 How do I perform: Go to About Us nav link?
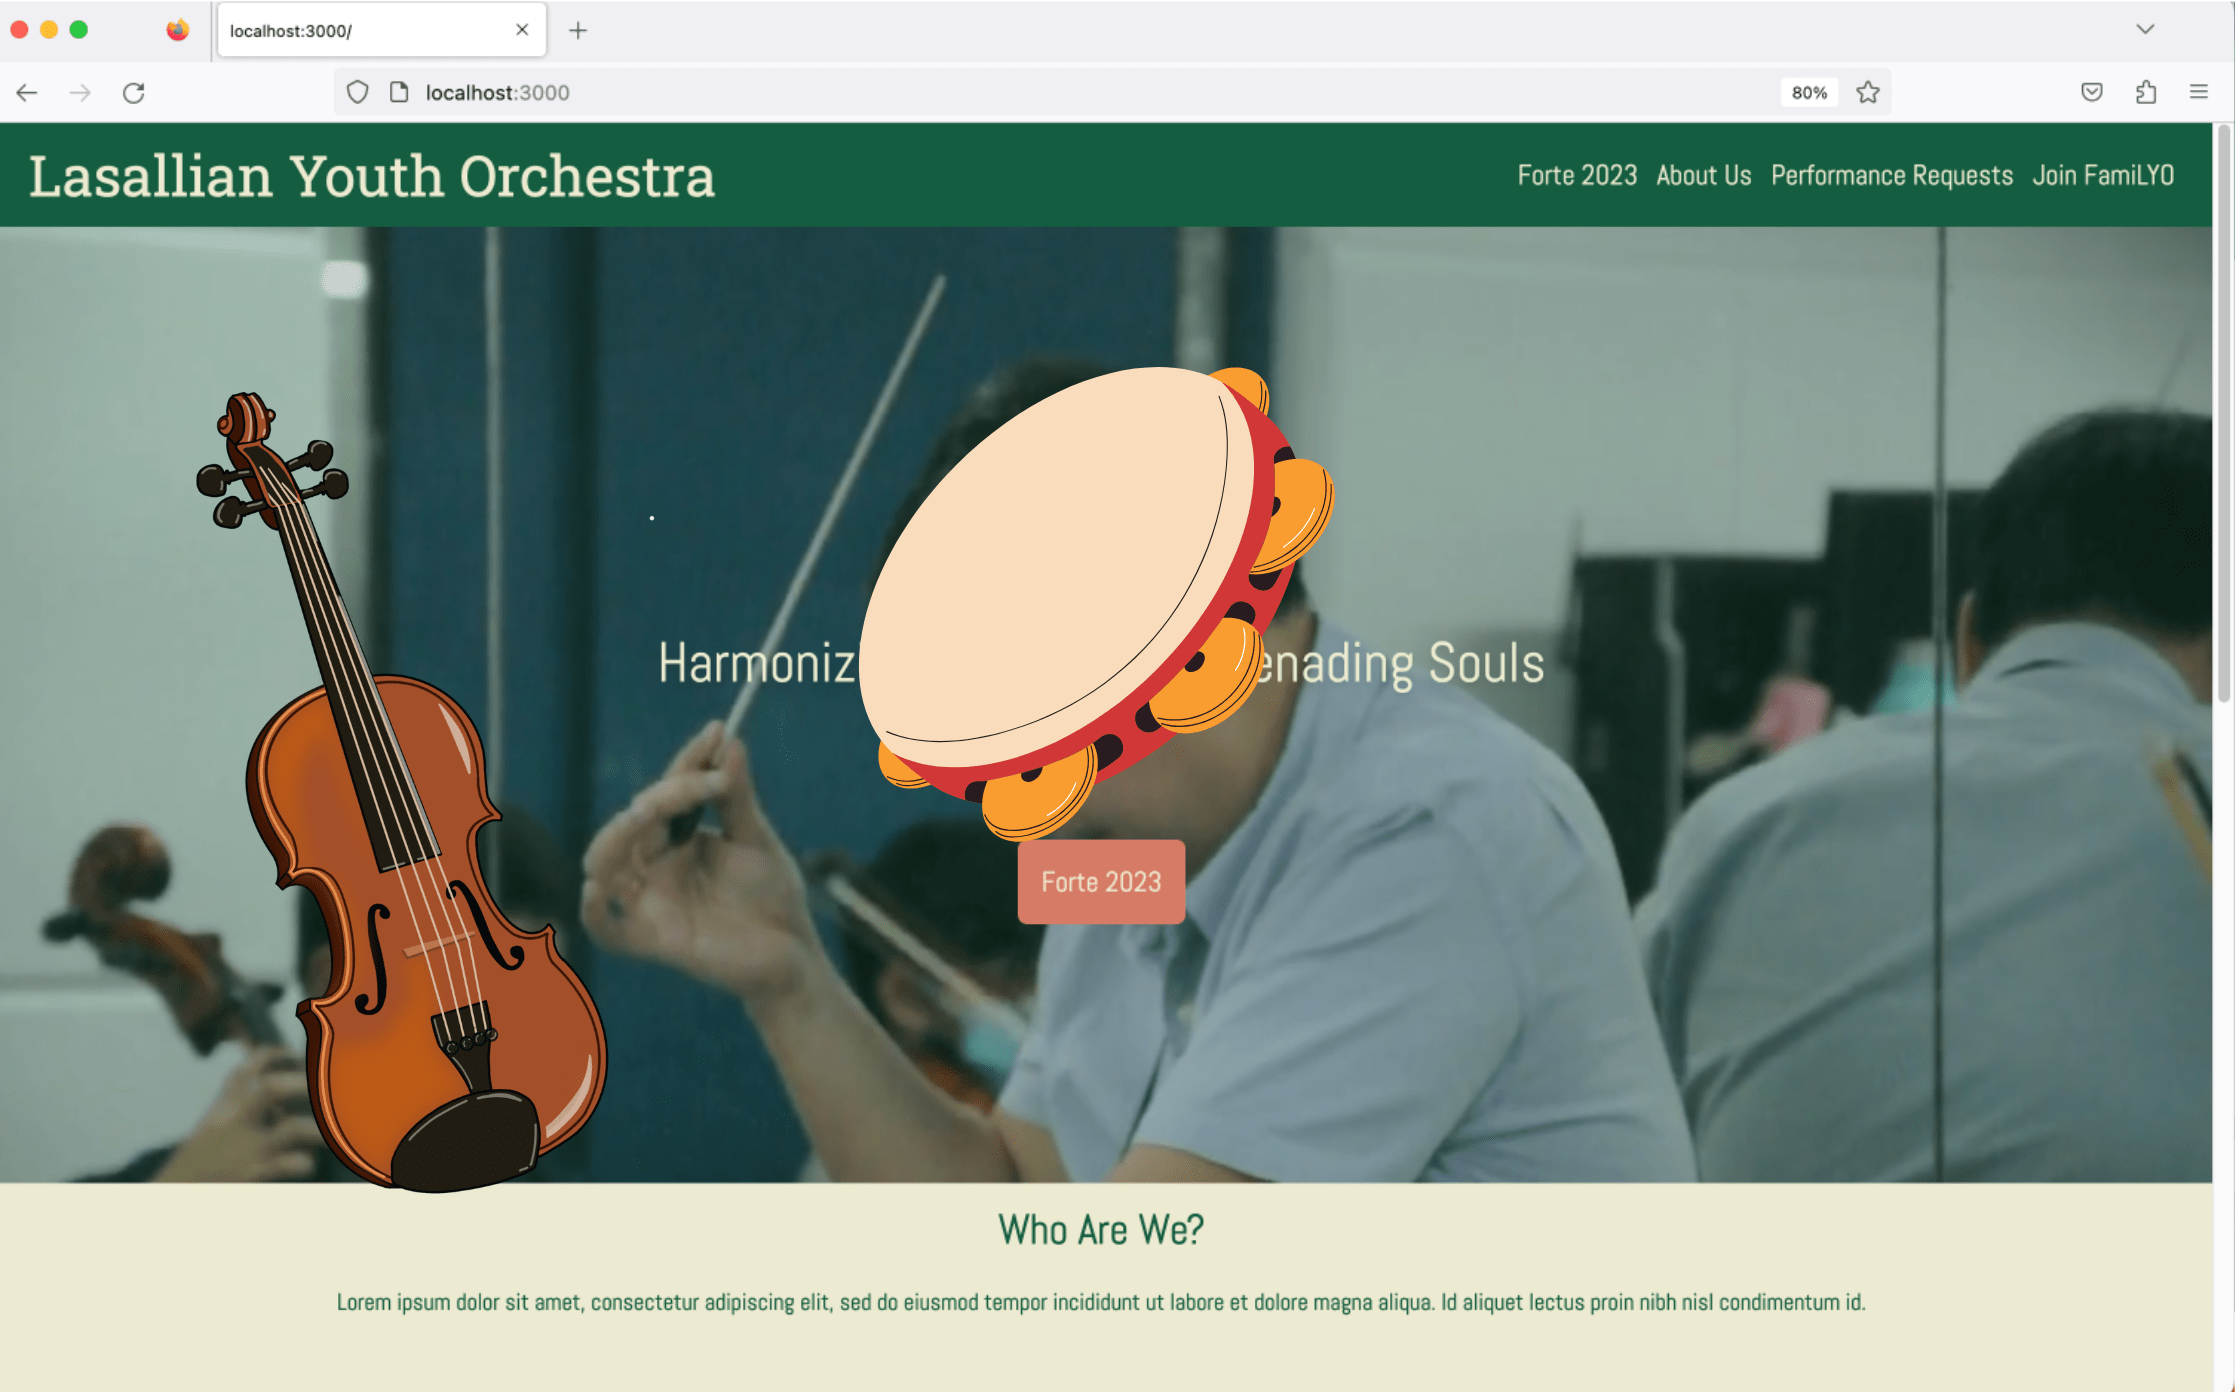[1704, 176]
